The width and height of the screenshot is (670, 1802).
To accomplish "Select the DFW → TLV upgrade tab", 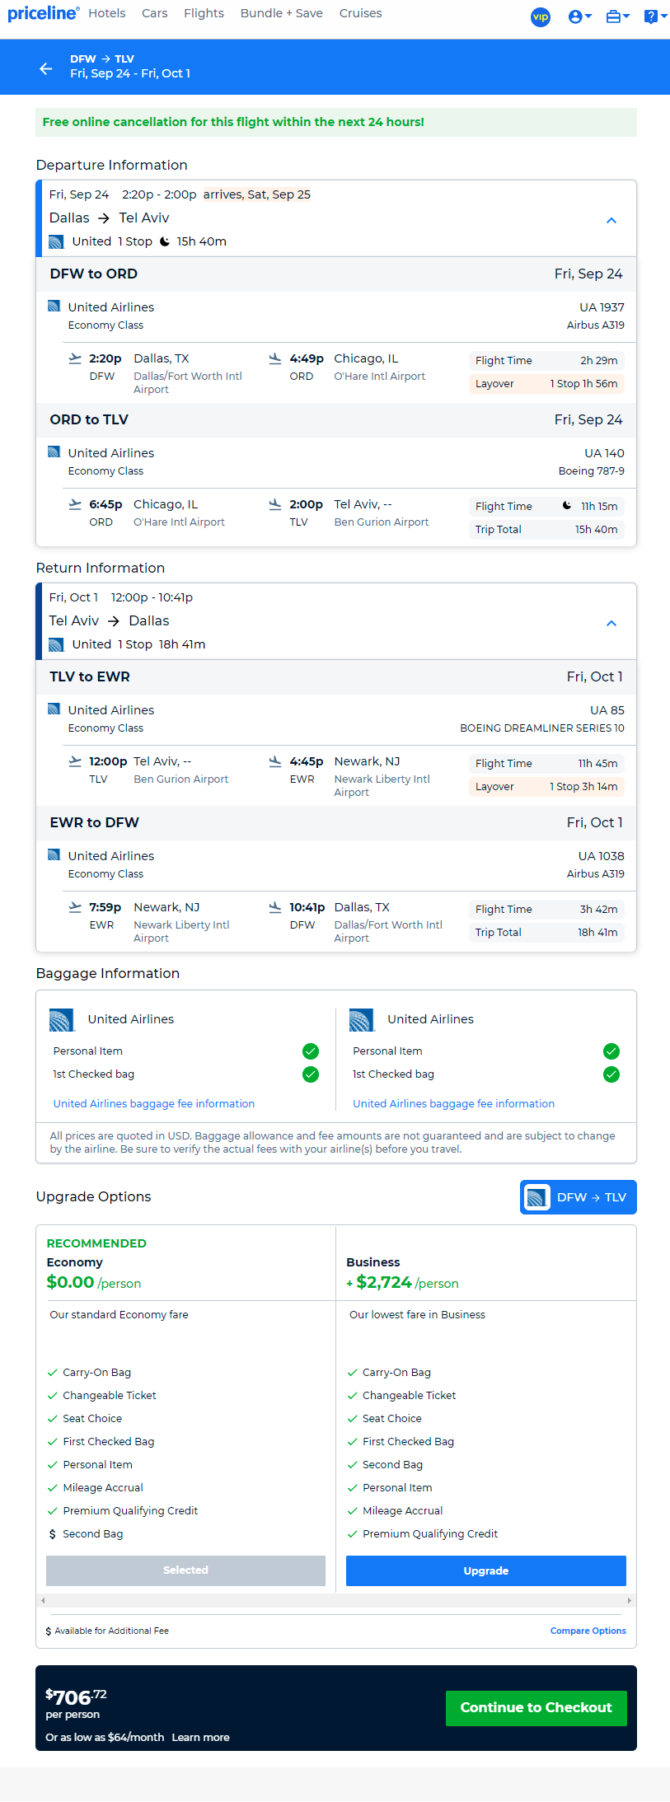I will coord(578,1197).
